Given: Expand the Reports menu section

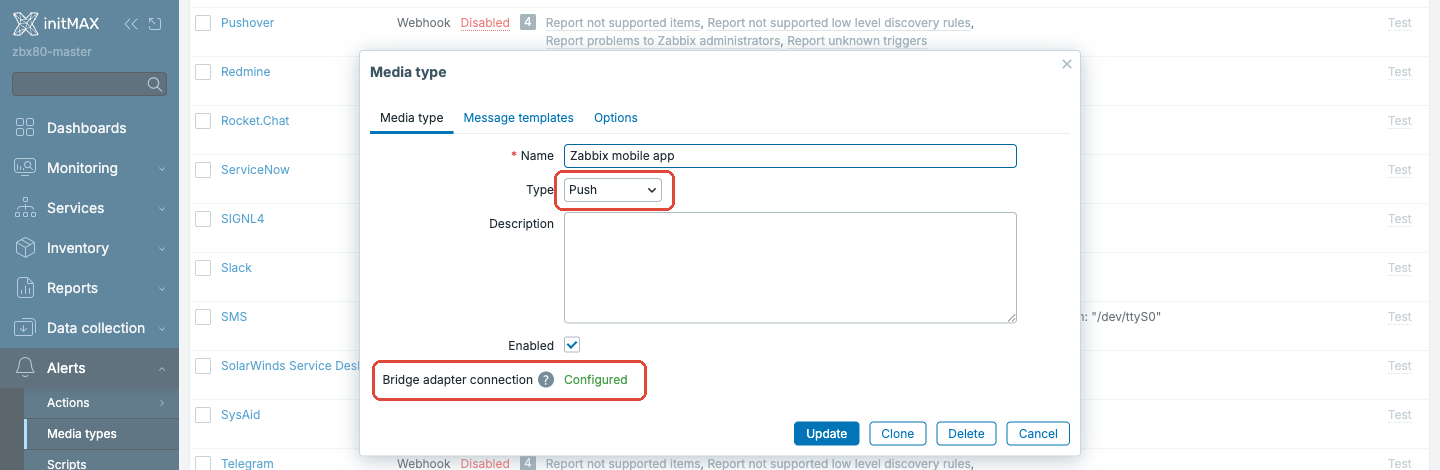Looking at the screenshot, I should [x=161, y=288].
